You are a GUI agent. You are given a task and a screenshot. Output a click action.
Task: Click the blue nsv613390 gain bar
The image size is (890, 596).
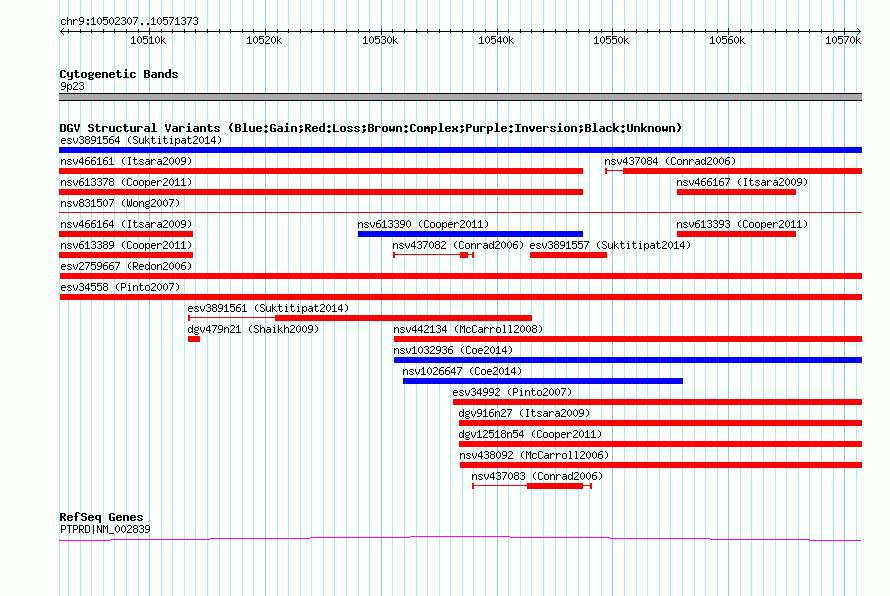(470, 234)
